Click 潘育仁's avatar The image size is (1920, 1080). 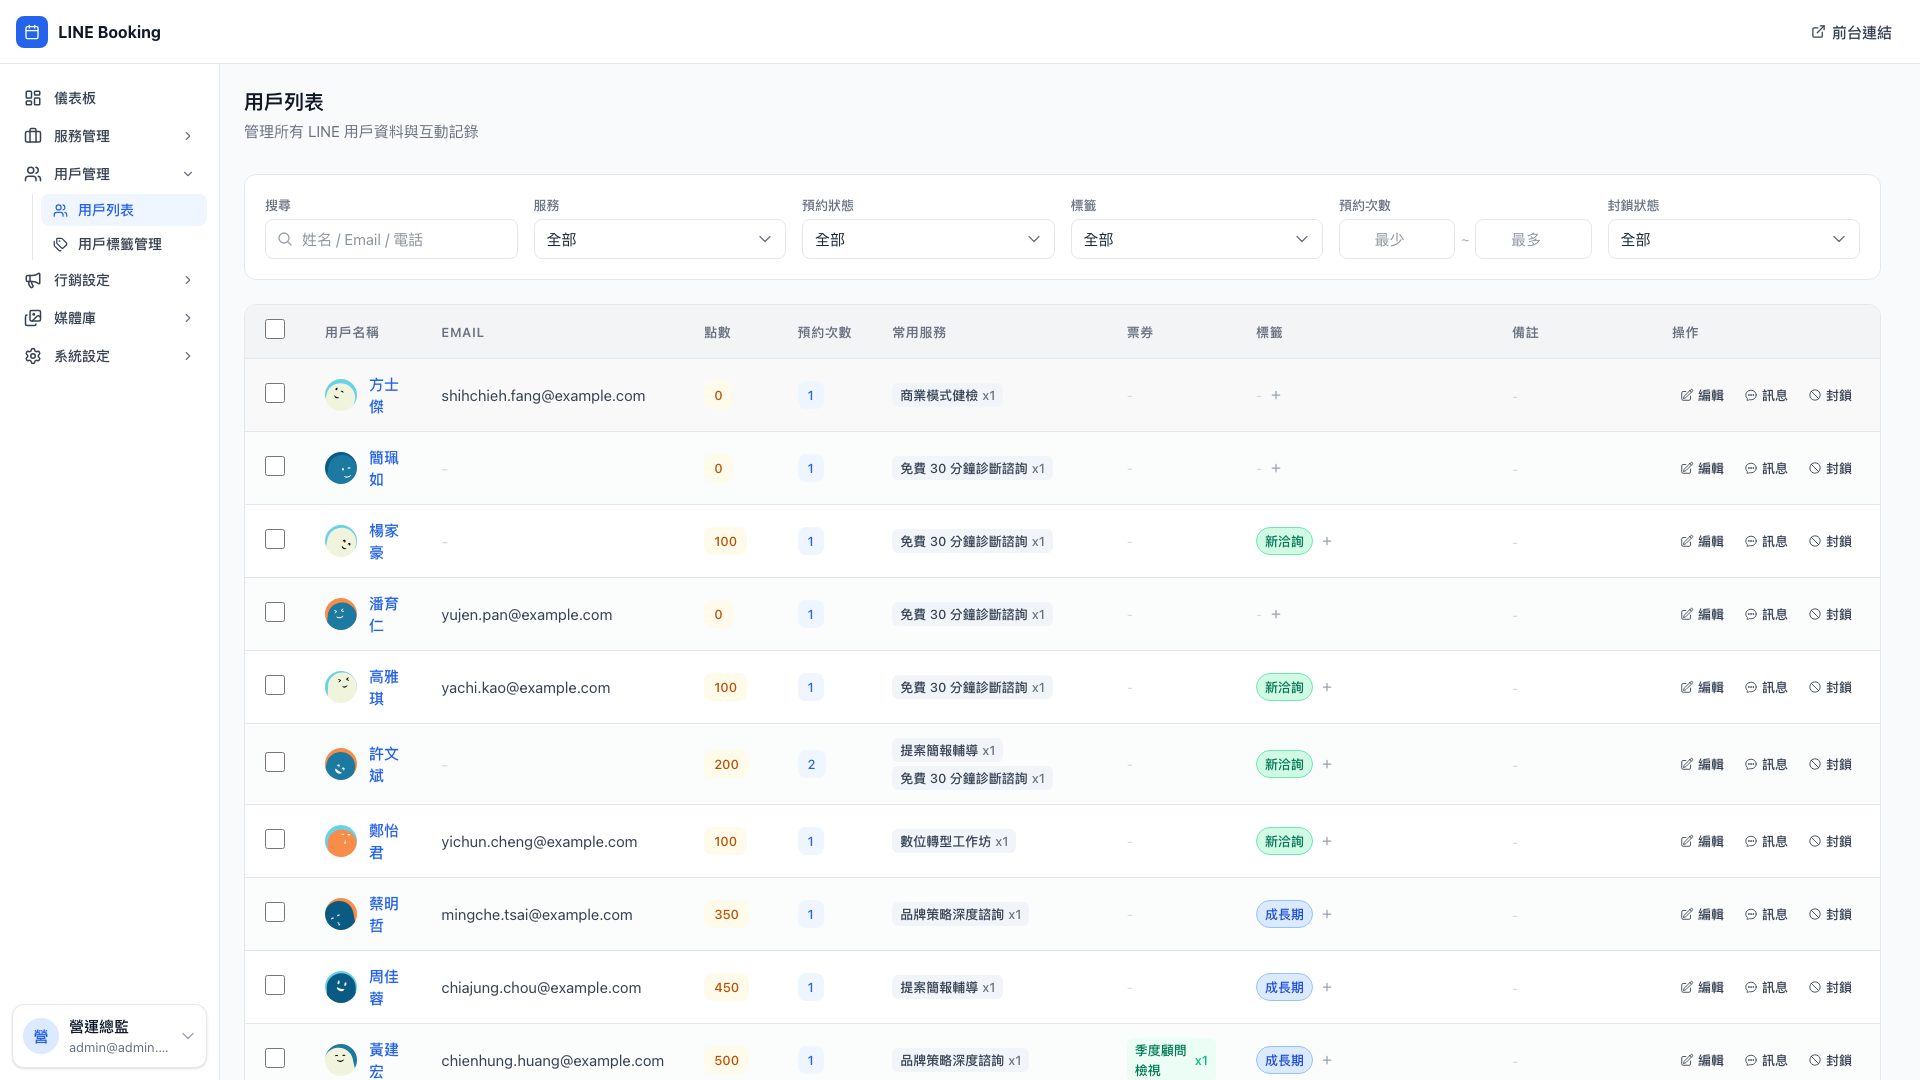(341, 614)
